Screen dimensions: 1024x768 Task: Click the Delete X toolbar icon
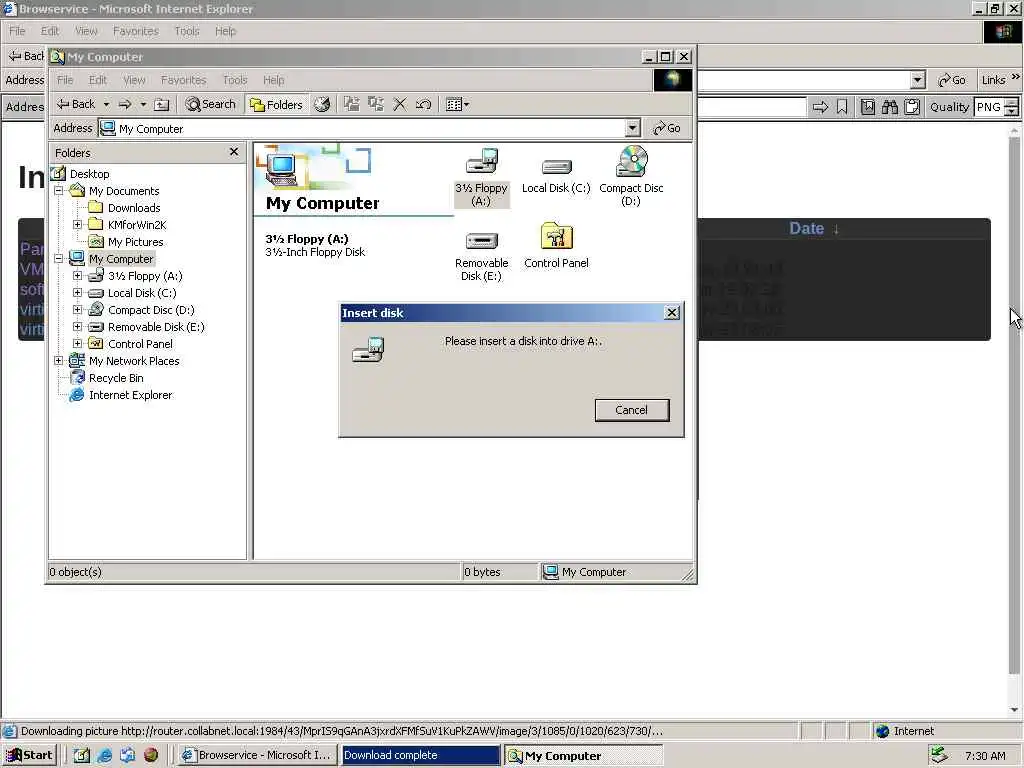(x=400, y=104)
